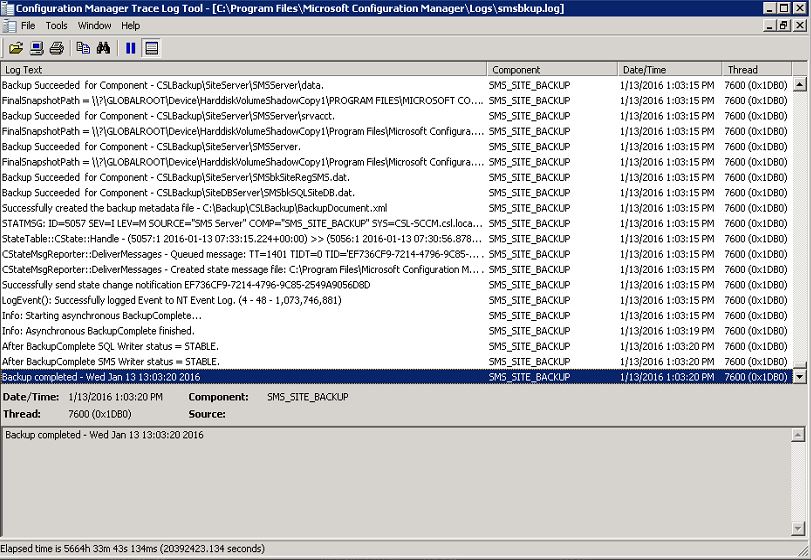The image size is (811, 560).
Task: Click the detail pane scrollbar up arrow
Action: coord(798,435)
